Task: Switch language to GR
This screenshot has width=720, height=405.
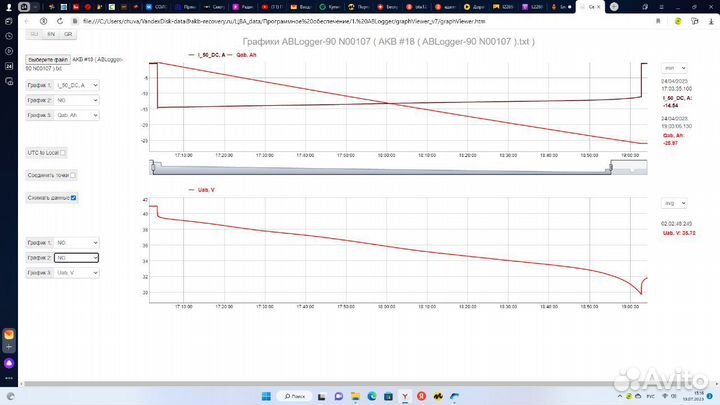Action: coord(68,33)
